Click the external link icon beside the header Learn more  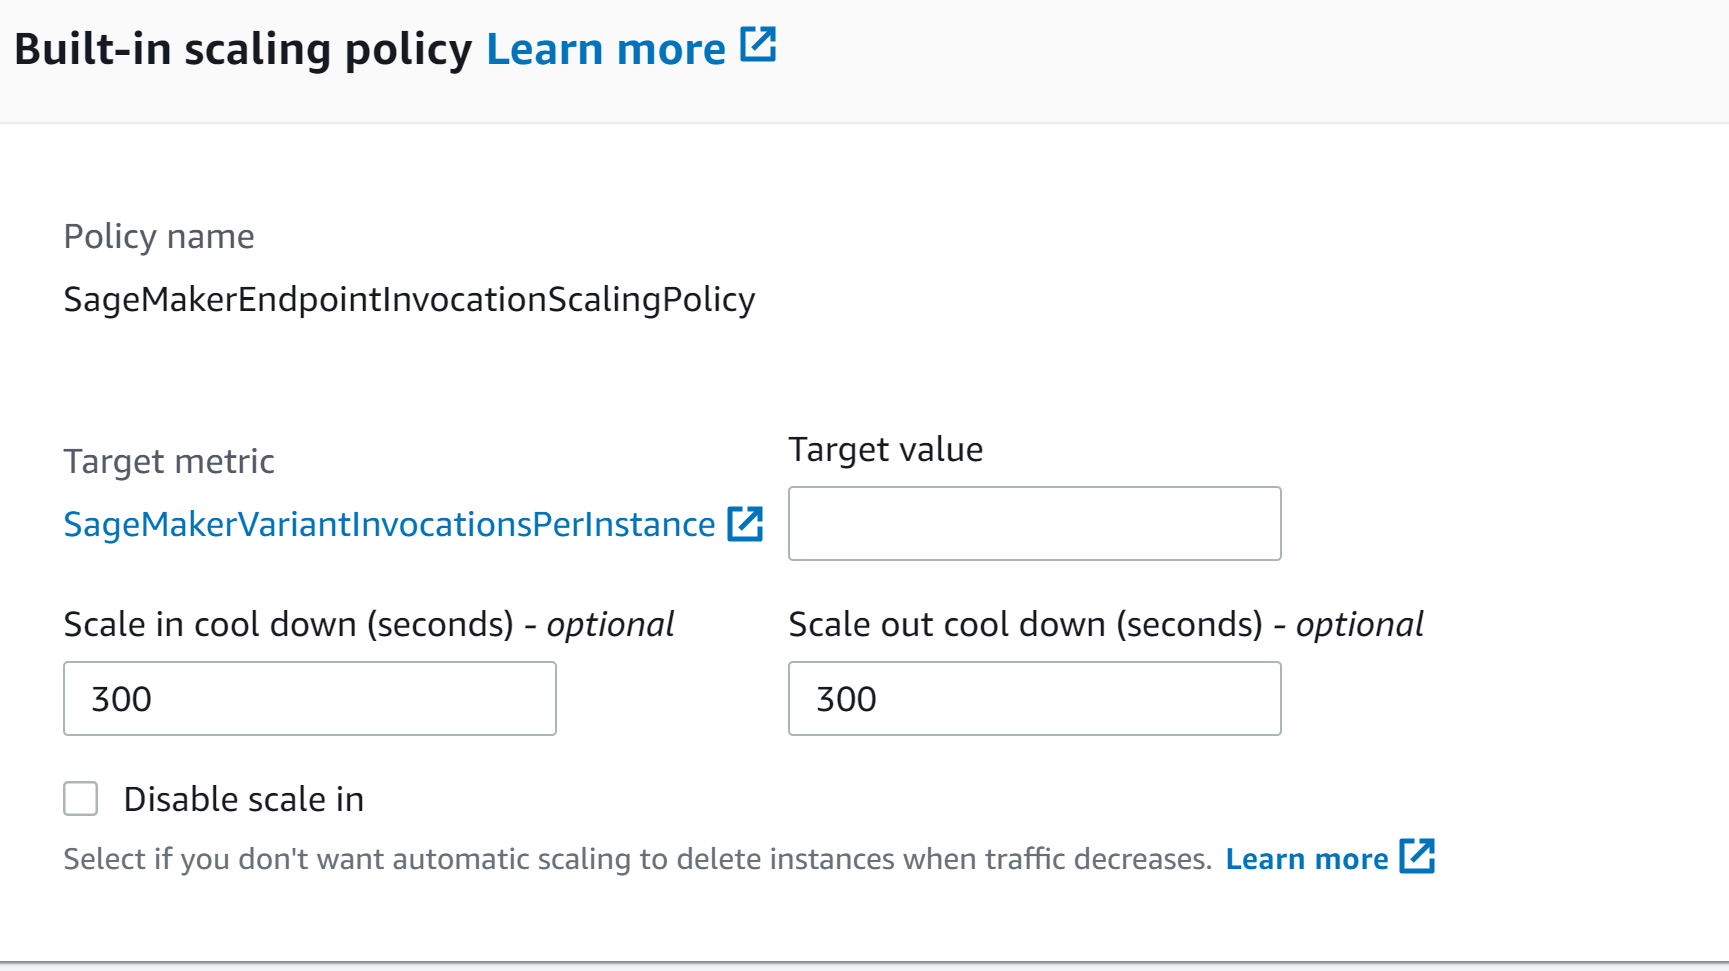click(x=759, y=44)
